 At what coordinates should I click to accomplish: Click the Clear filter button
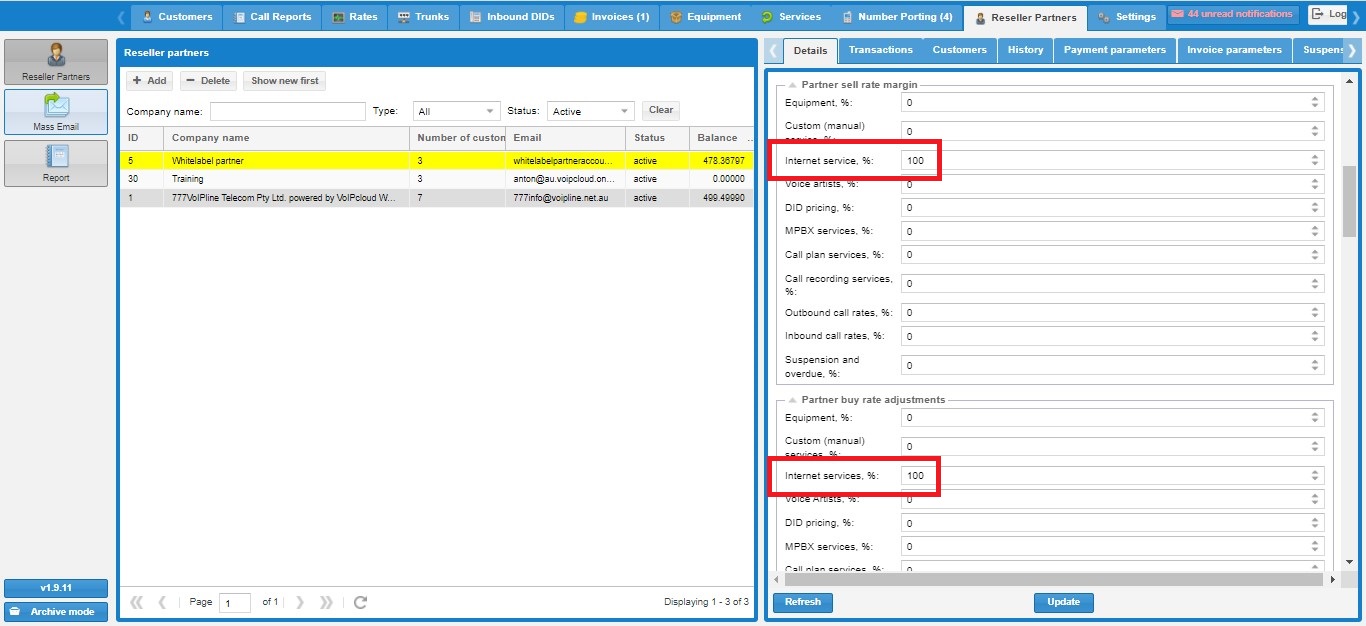[661, 110]
